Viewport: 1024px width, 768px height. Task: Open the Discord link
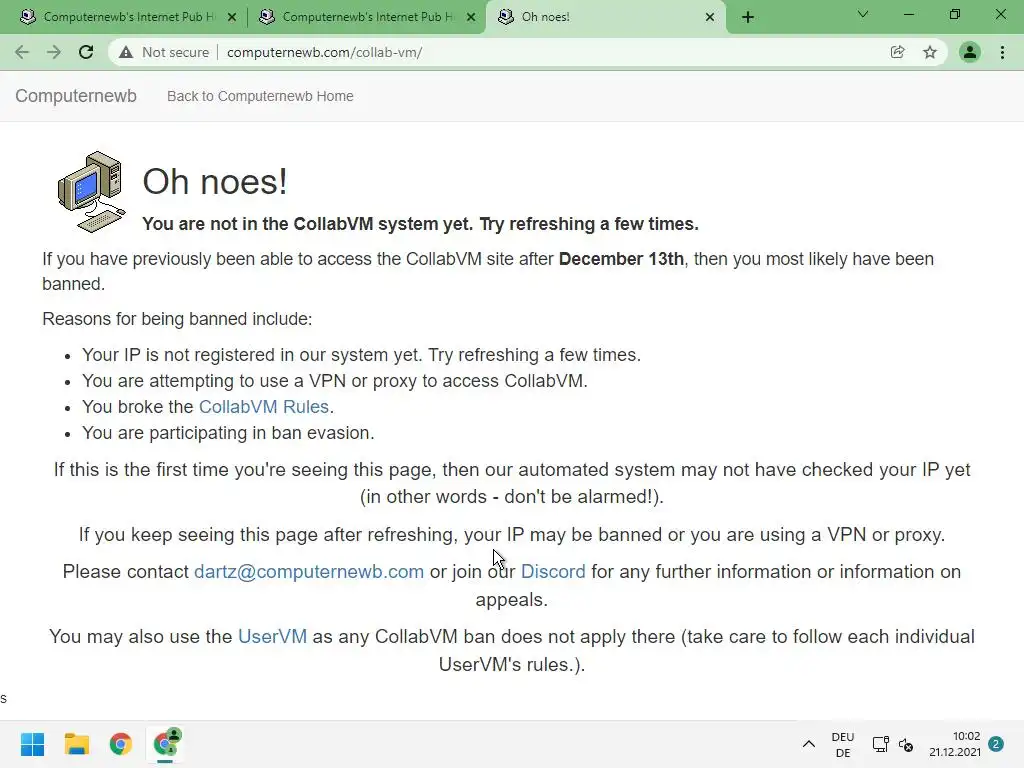pyautogui.click(x=553, y=571)
